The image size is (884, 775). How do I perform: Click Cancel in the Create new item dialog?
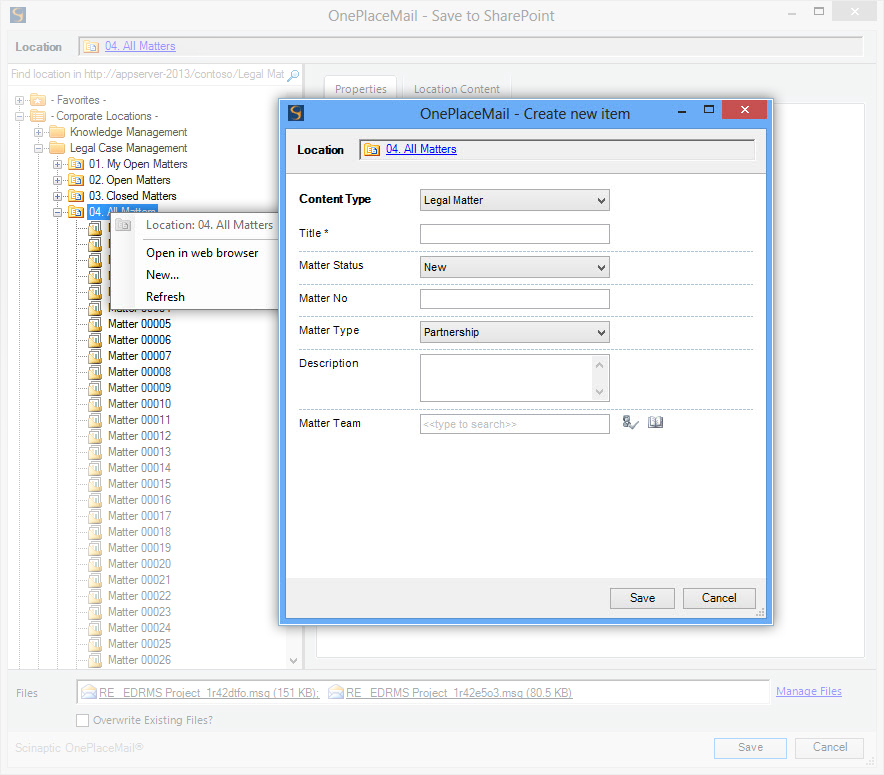point(719,598)
